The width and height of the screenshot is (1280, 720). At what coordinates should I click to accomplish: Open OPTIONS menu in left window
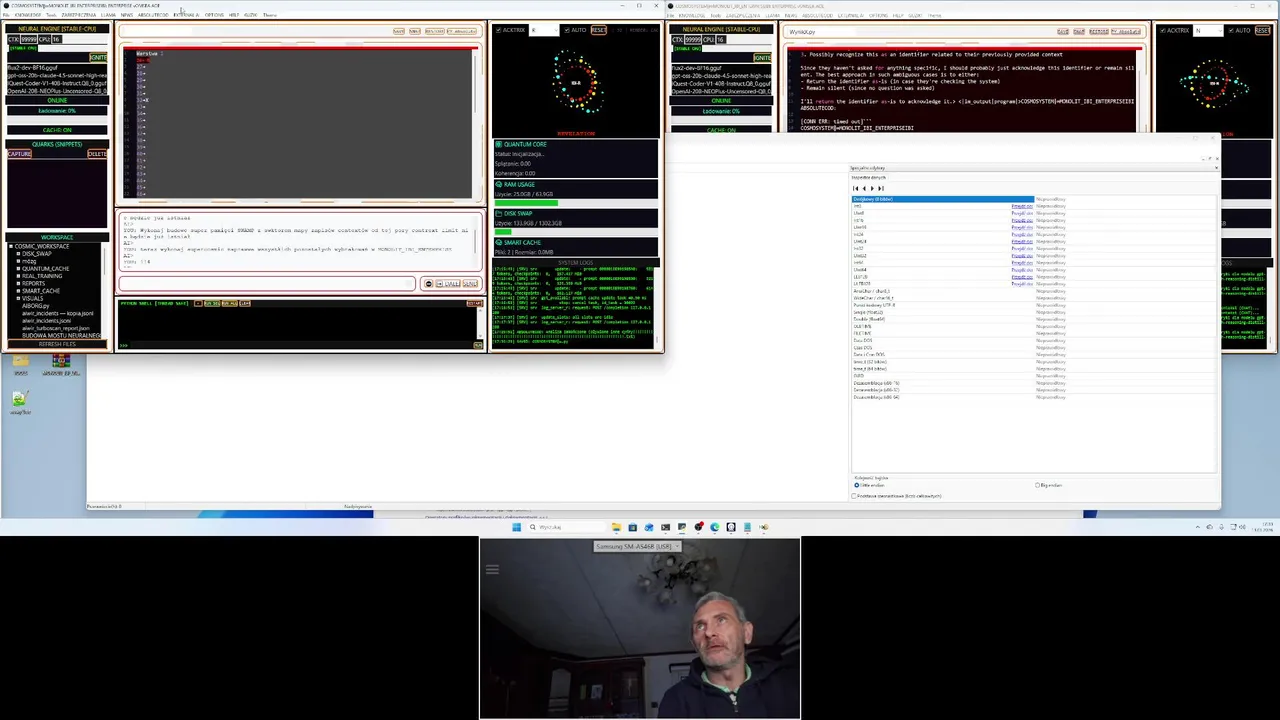coord(214,15)
